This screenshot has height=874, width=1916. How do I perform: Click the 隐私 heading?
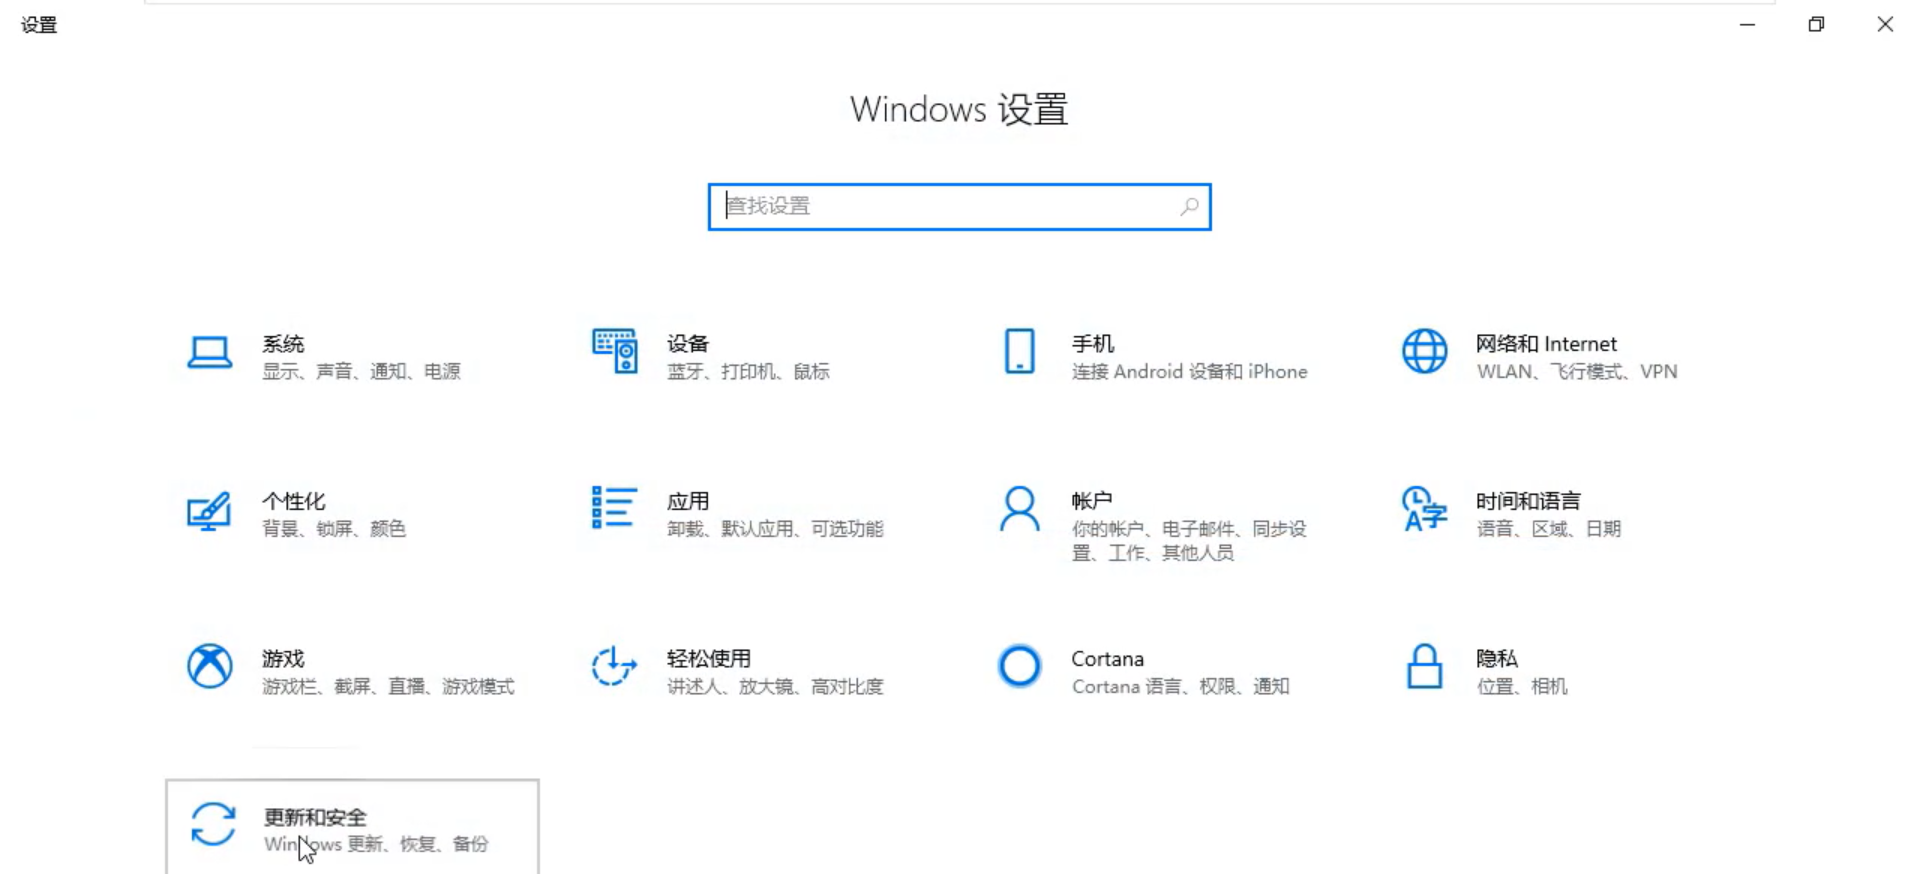point(1497,659)
